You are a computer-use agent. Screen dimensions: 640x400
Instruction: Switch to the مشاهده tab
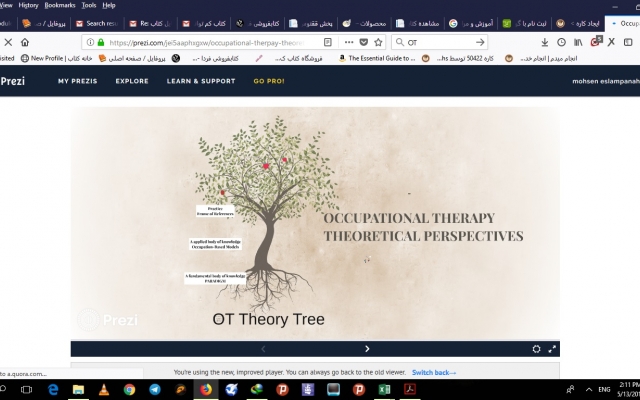pyautogui.click(x=418, y=23)
